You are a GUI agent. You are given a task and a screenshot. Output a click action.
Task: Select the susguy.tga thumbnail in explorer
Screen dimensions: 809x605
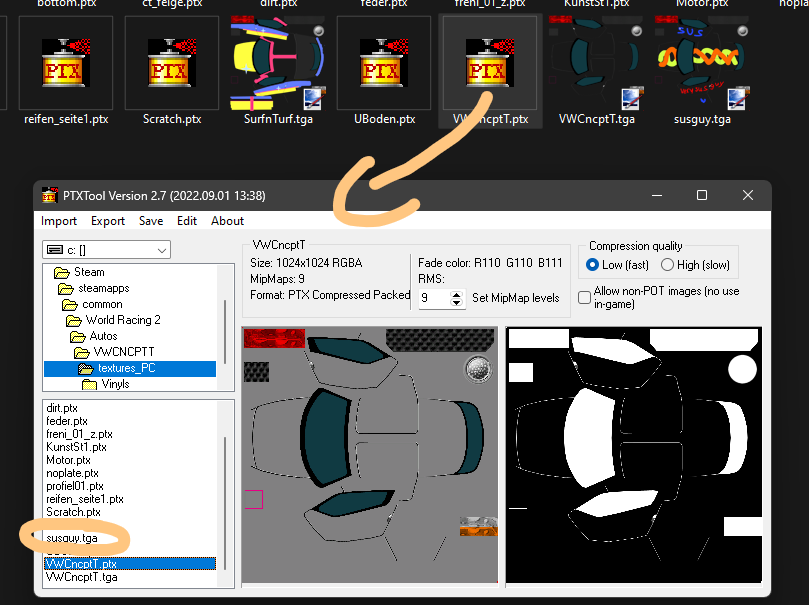tap(702, 62)
